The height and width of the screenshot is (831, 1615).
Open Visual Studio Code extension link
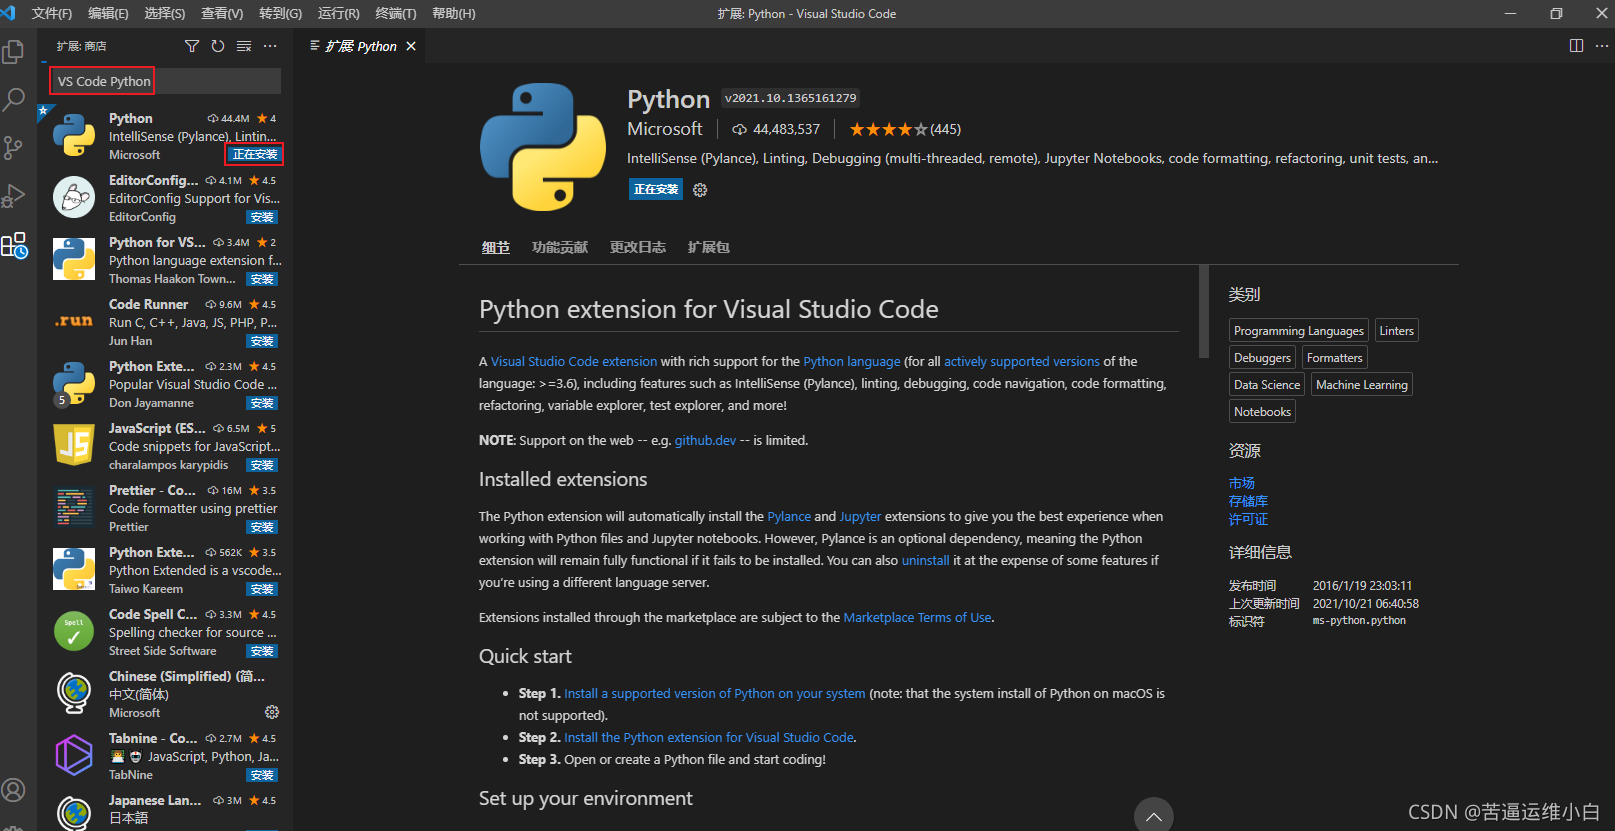574,361
